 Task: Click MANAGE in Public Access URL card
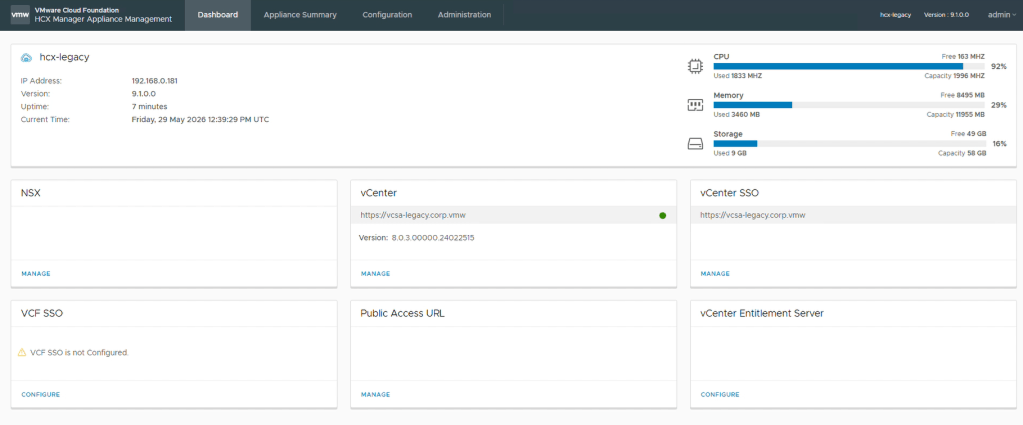pyautogui.click(x=375, y=394)
